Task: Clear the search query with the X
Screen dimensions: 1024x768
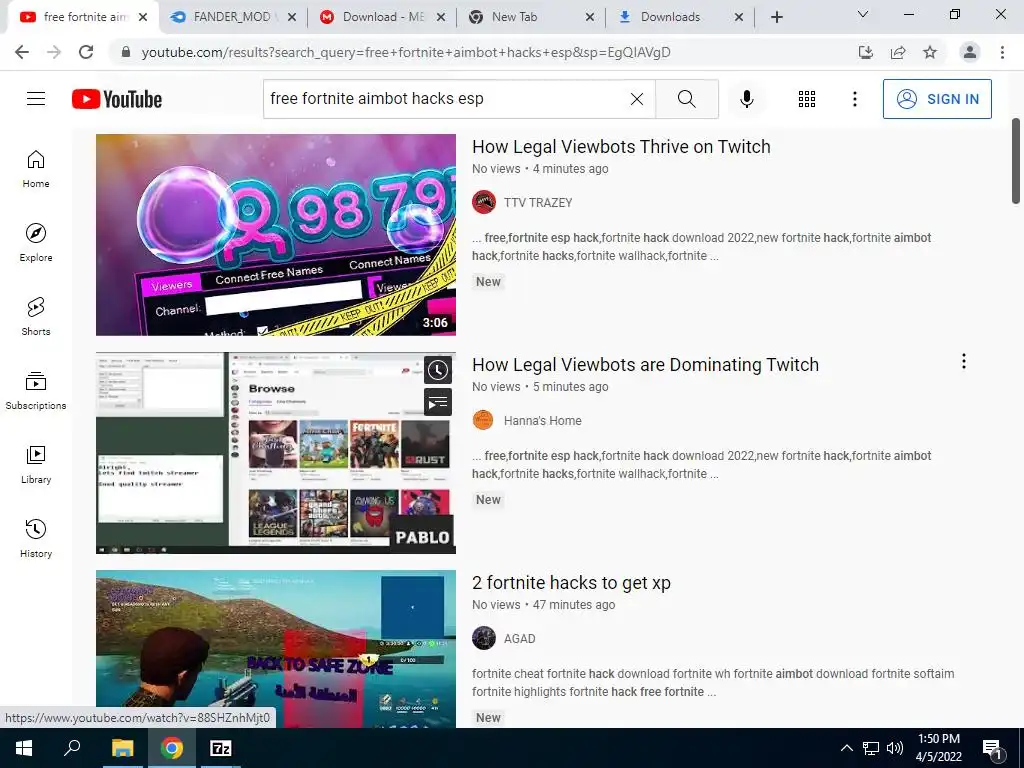Action: pos(637,99)
